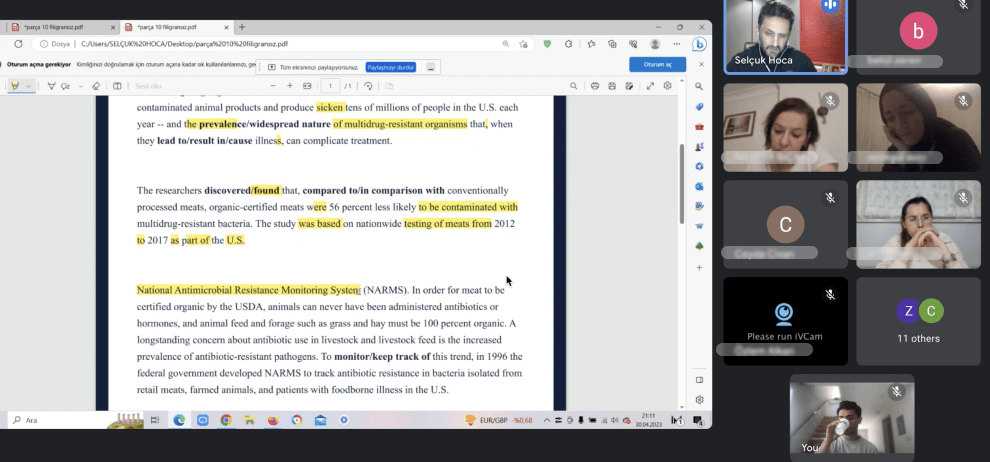
Task: Save the PDF with disk icon
Action: pyautogui.click(x=612, y=86)
